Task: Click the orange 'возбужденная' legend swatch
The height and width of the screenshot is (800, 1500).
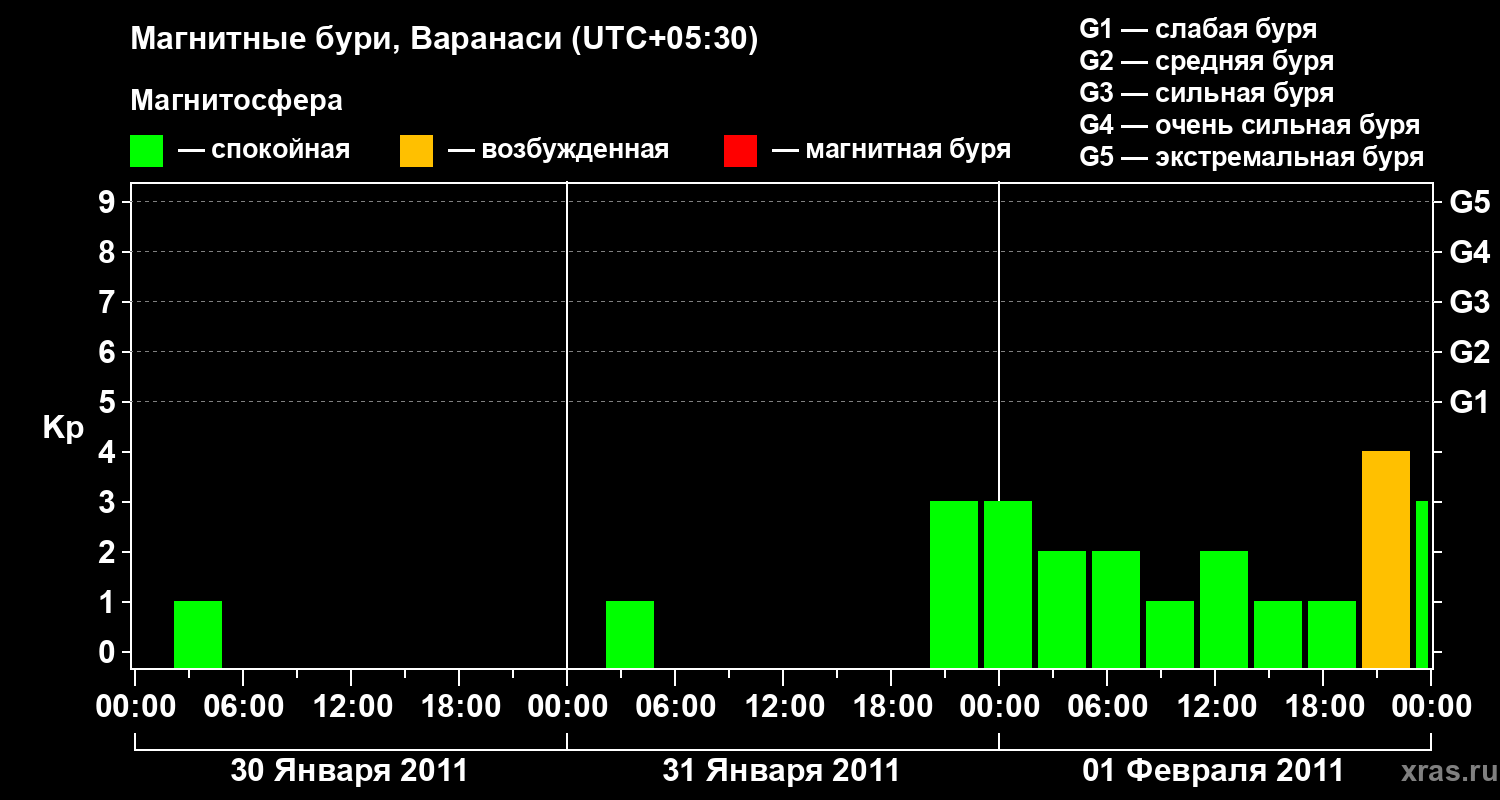Action: (x=416, y=151)
